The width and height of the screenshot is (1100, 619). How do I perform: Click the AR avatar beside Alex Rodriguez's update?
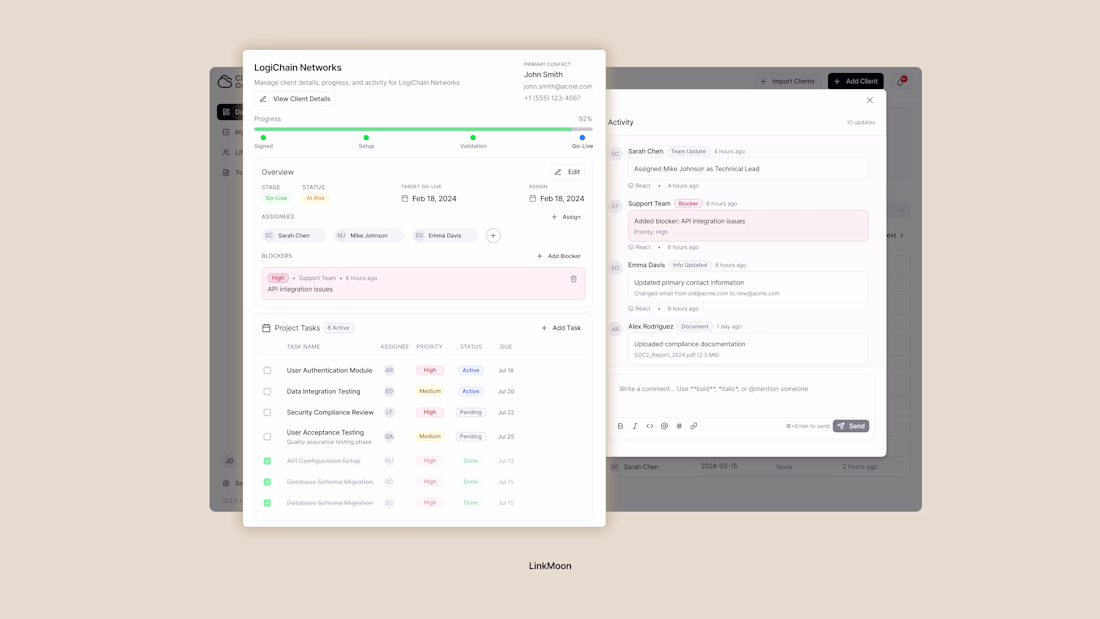point(615,329)
